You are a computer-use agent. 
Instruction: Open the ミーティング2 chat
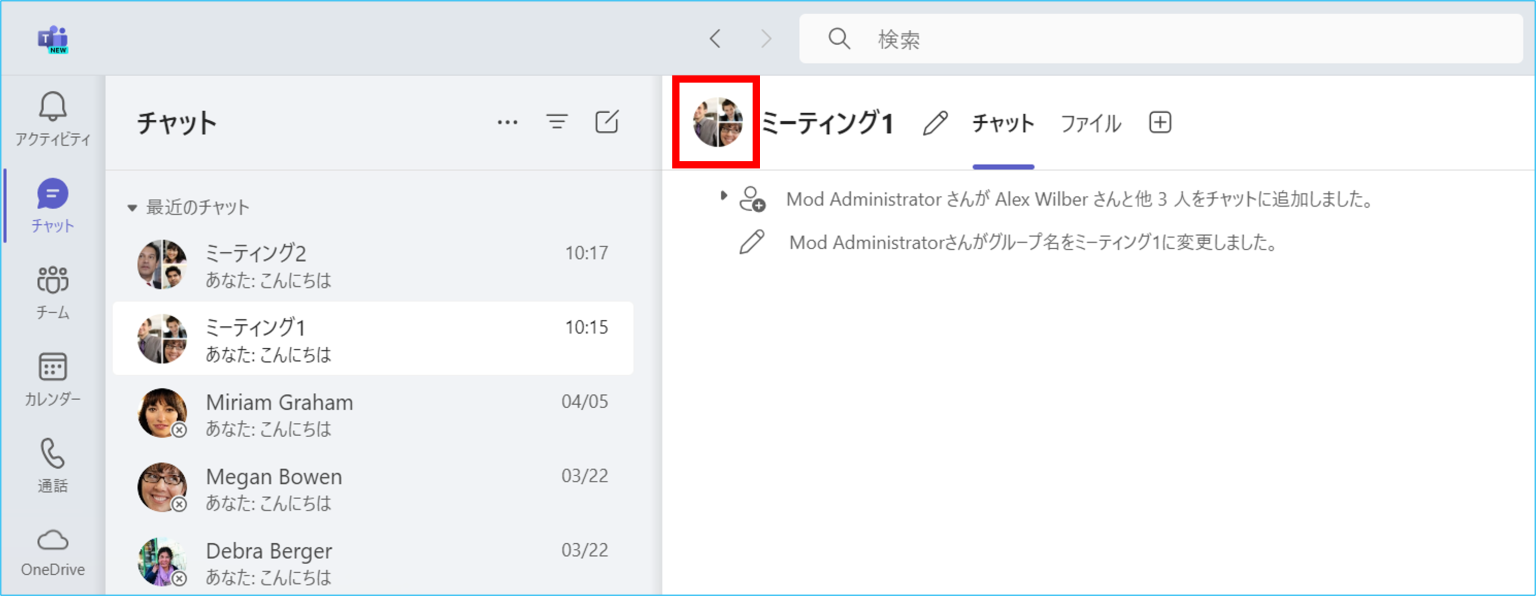(x=372, y=265)
